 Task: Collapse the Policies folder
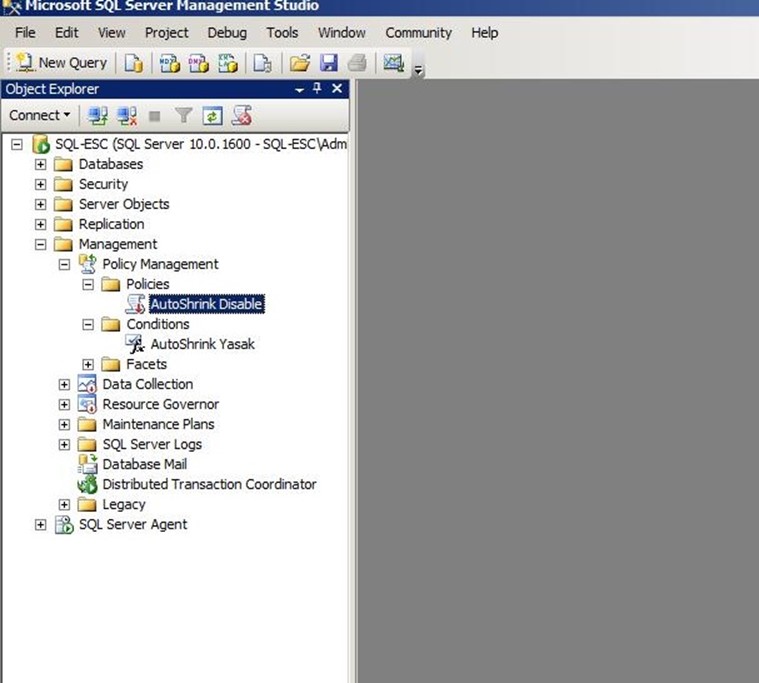click(88, 284)
